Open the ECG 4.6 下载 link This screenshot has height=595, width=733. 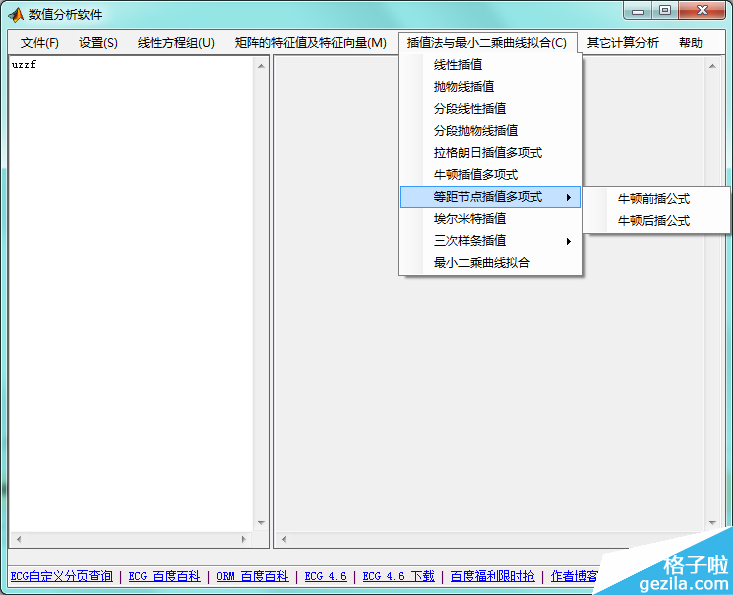[x=398, y=576]
